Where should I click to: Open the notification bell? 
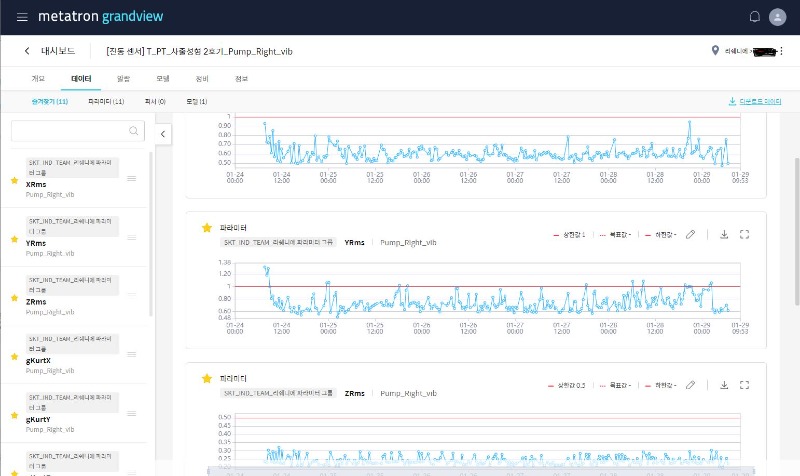(x=755, y=17)
